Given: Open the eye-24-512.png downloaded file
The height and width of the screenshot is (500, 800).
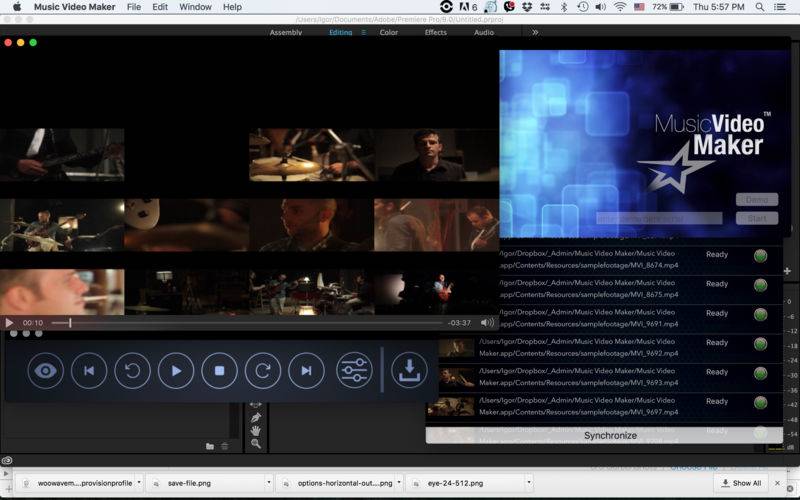Looking at the screenshot, I should pyautogui.click(x=455, y=483).
